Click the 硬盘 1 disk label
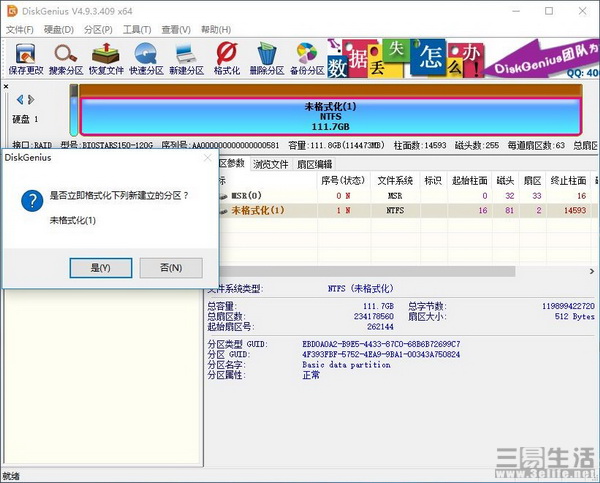600x483 pixels. pos(25,119)
